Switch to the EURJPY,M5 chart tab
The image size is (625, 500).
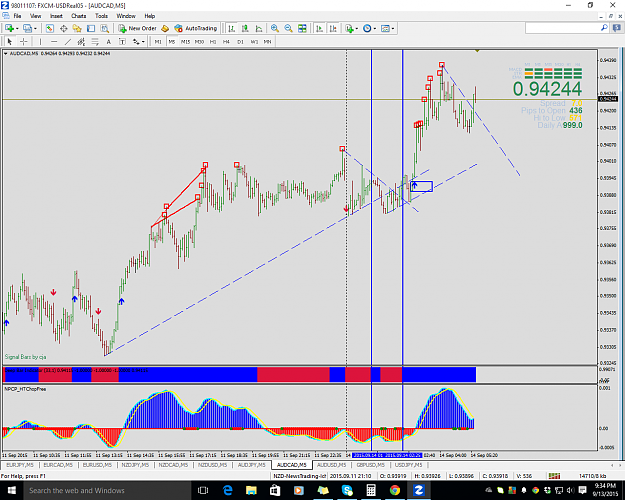[20, 465]
